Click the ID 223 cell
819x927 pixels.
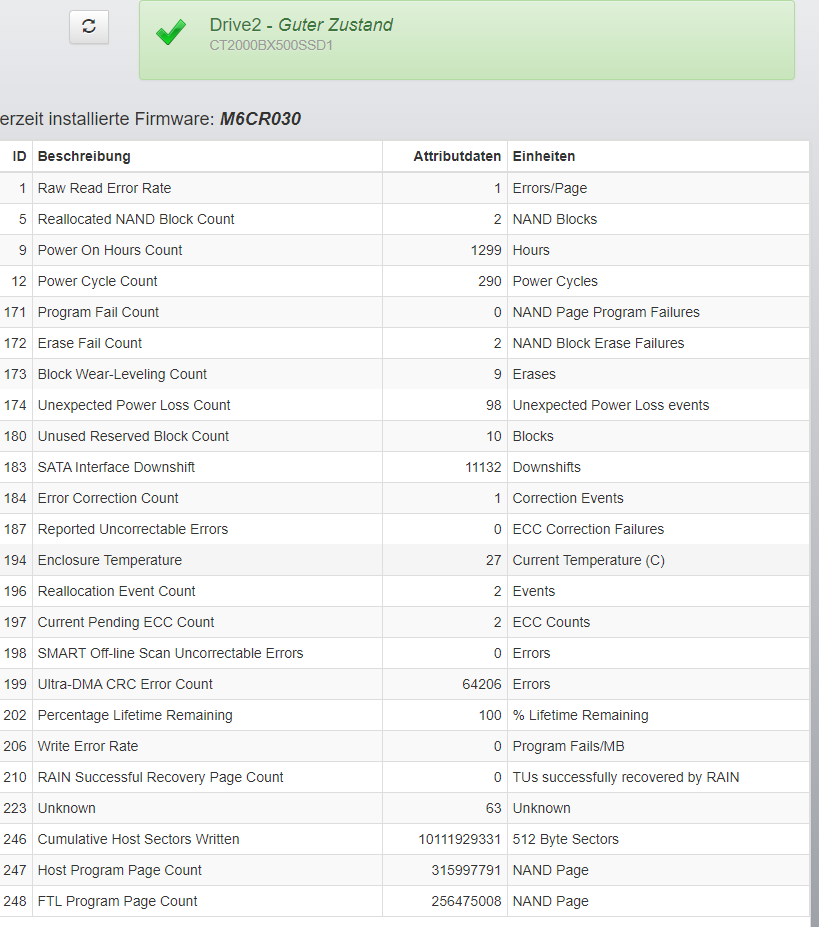coord(15,808)
